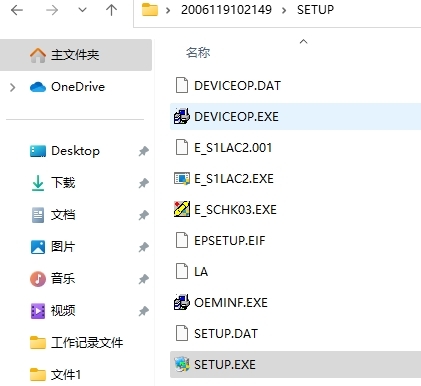Image resolution: width=421 pixels, height=386 pixels.
Task: Unpin Desktop using its pin icon
Action: click(144, 151)
